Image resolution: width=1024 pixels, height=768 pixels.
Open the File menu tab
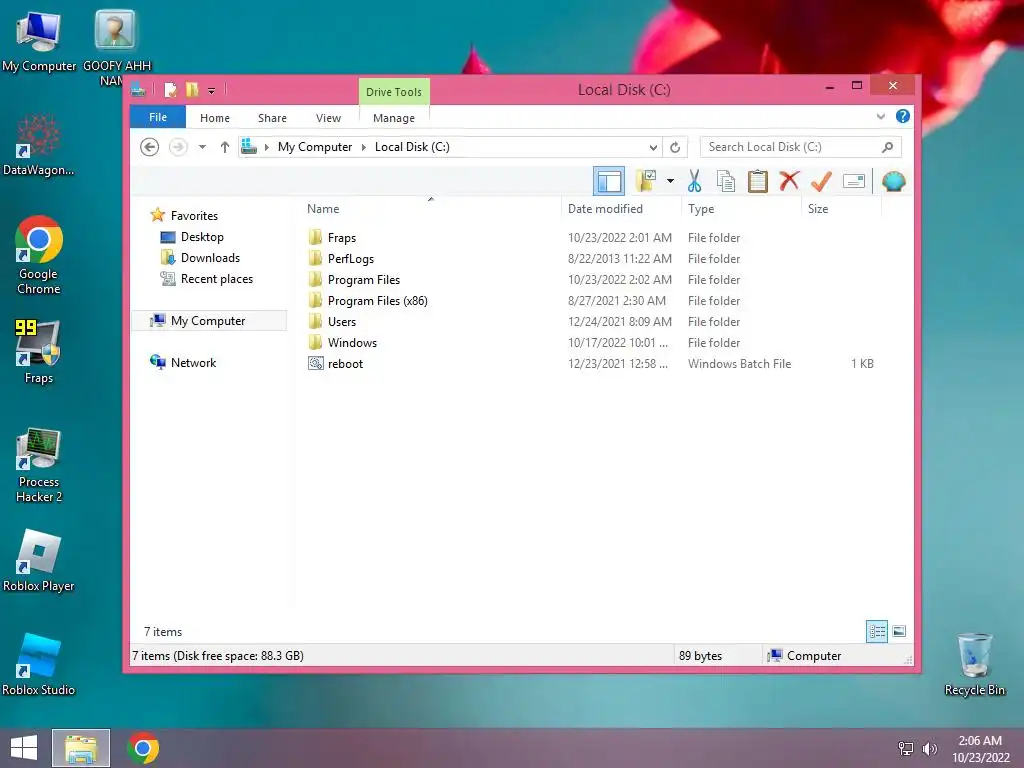158,117
